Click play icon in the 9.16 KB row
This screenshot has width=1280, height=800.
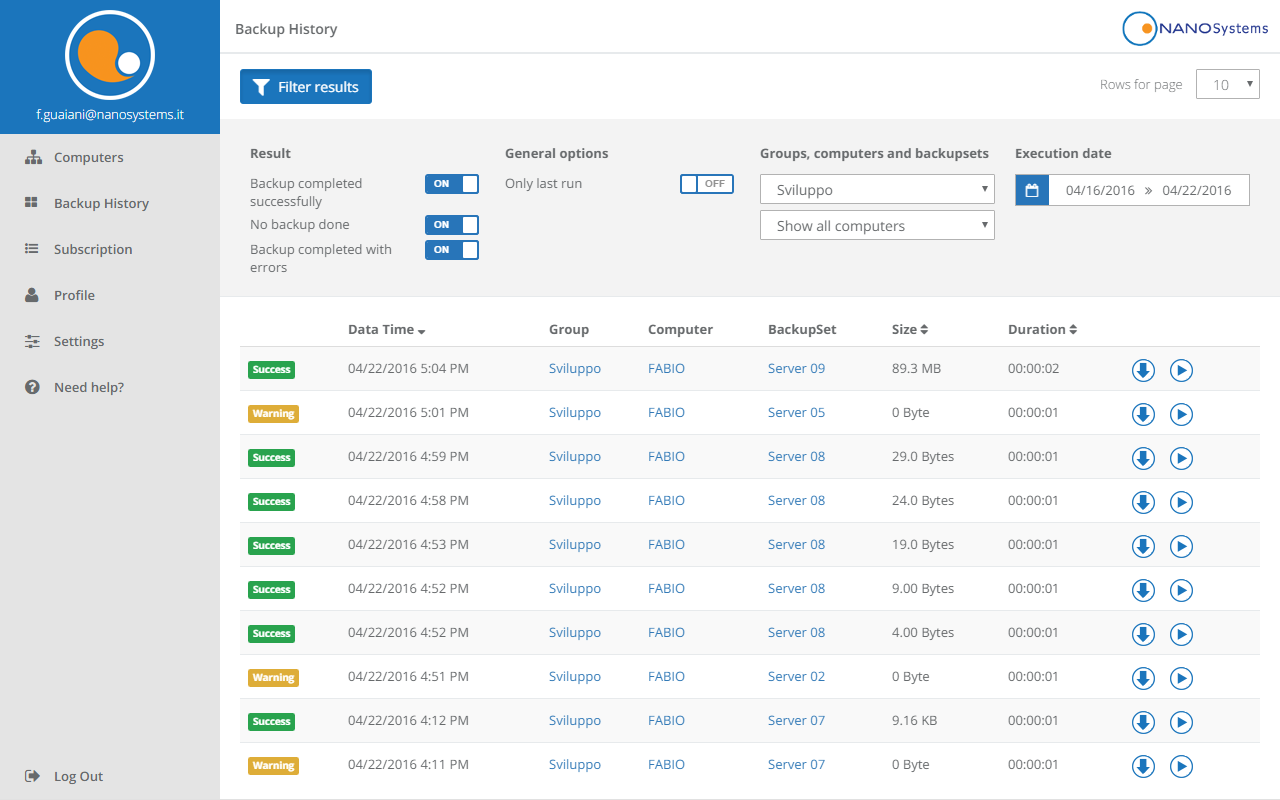point(1181,722)
